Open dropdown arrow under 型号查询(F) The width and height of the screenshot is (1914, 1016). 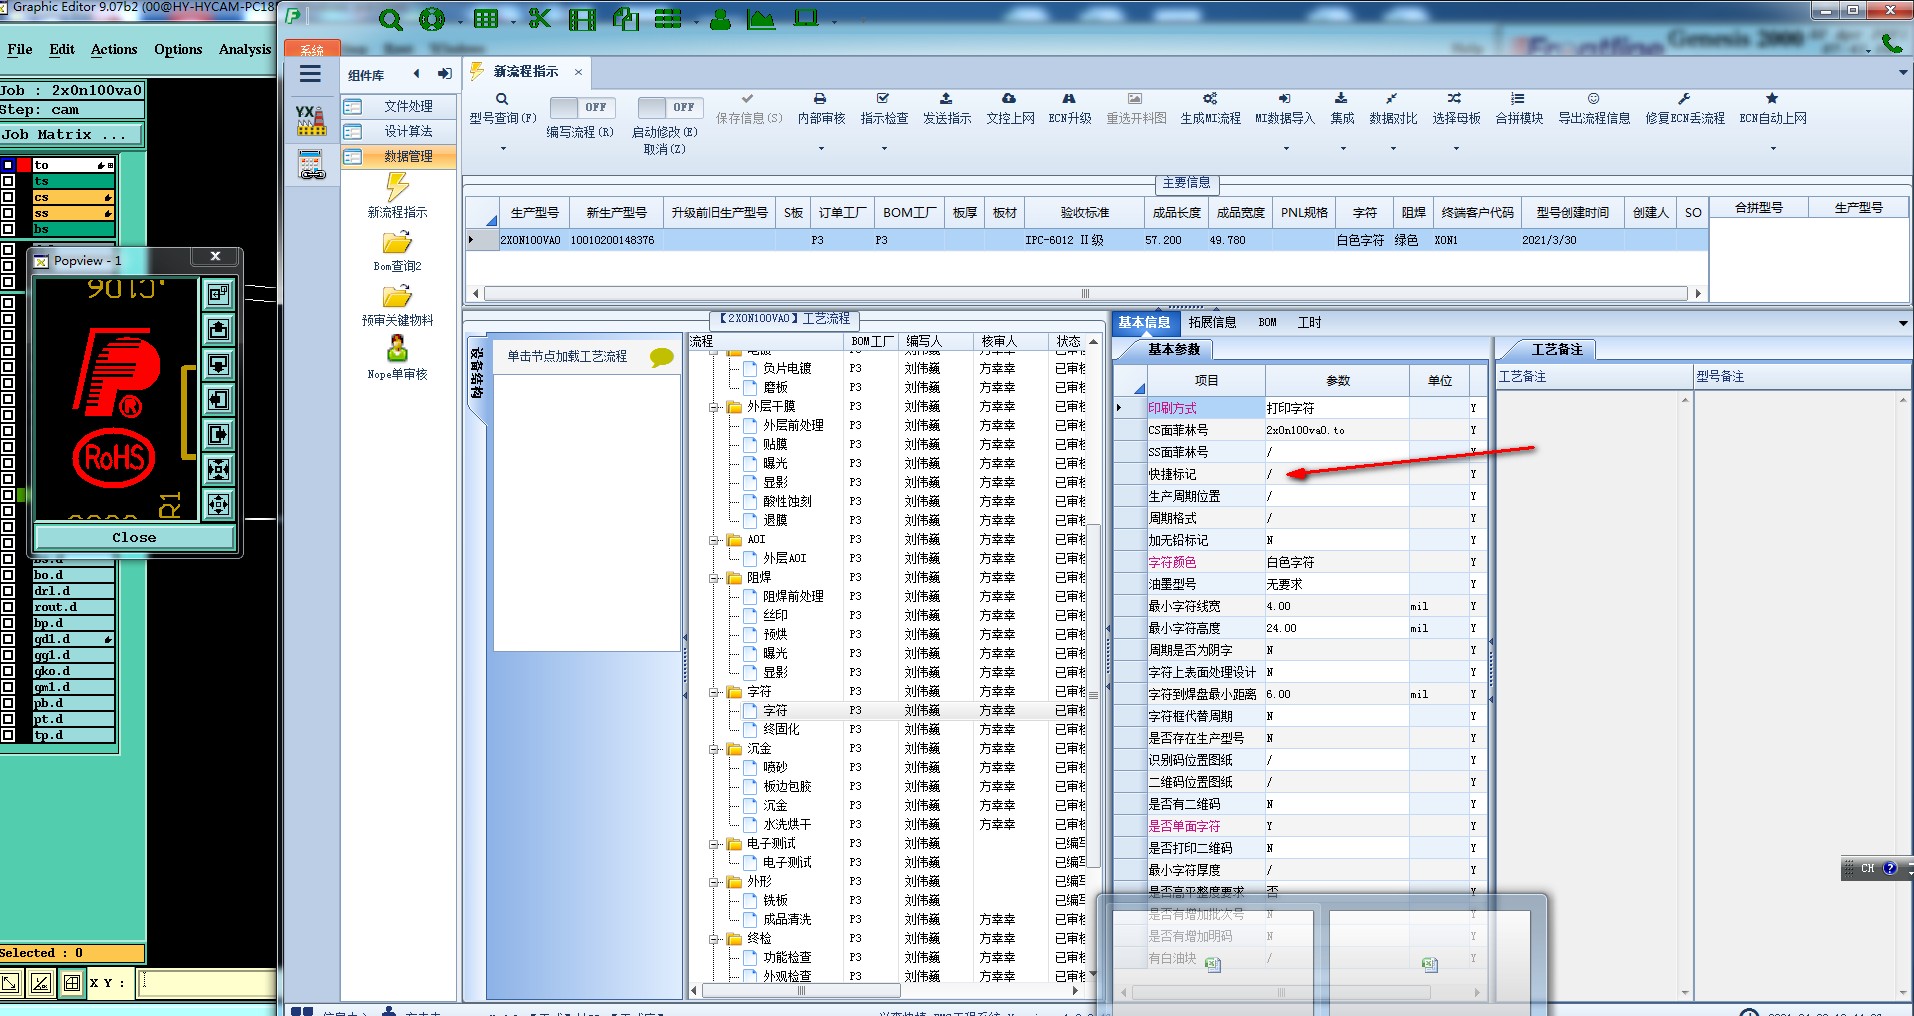click(x=503, y=149)
